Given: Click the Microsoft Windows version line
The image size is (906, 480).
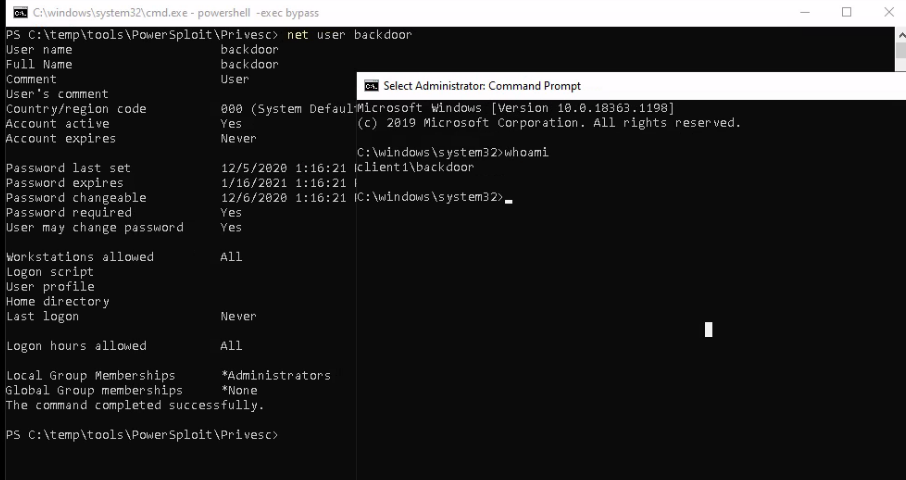Looking at the screenshot, I should click(515, 108).
